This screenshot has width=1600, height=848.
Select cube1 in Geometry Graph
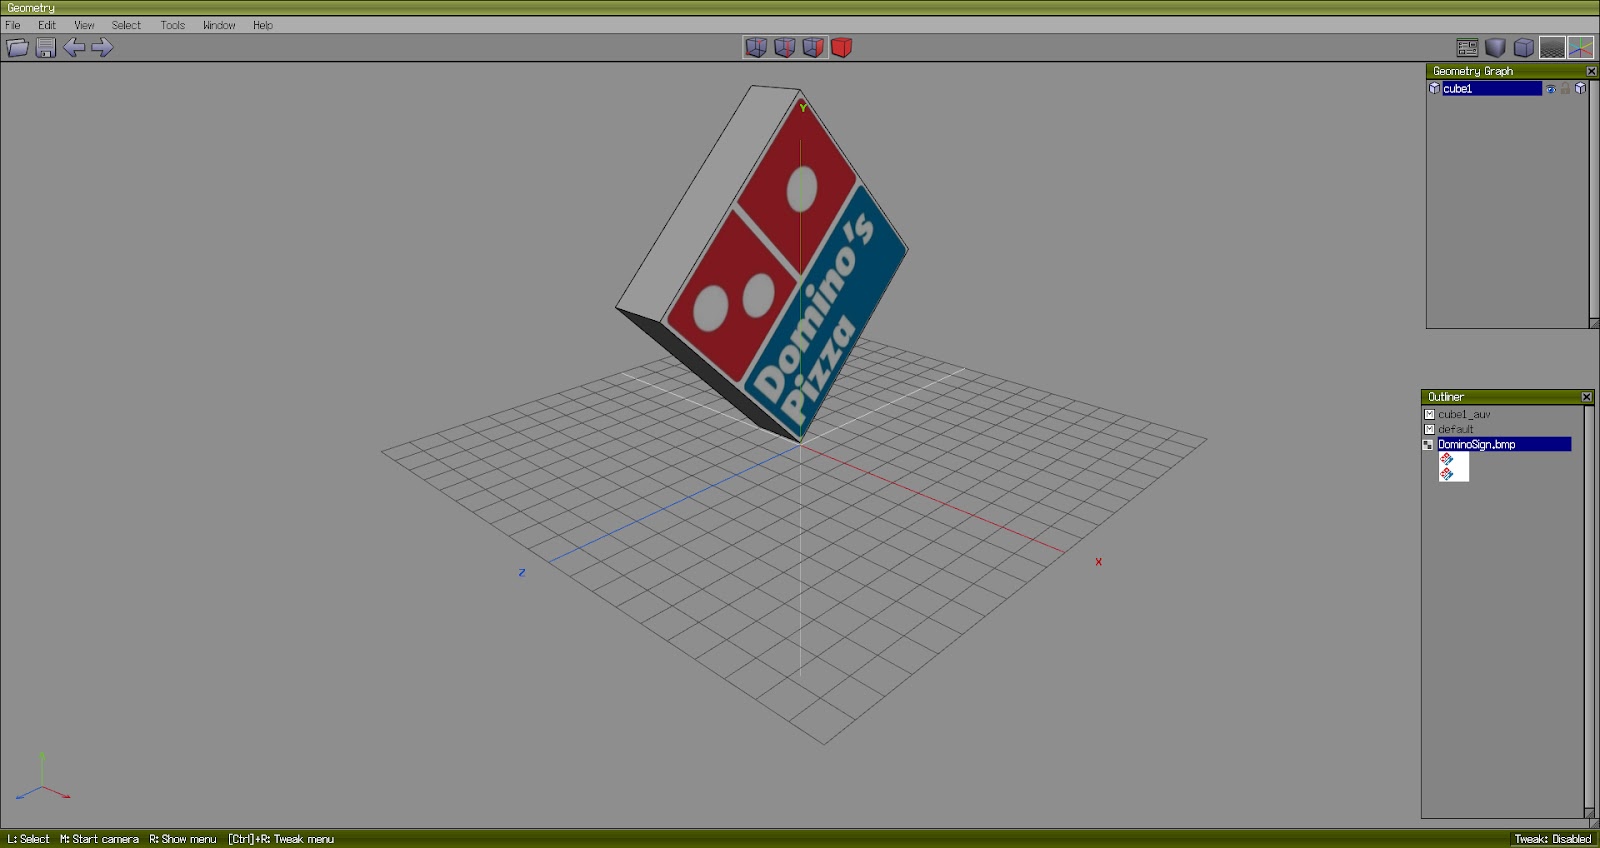(1491, 89)
